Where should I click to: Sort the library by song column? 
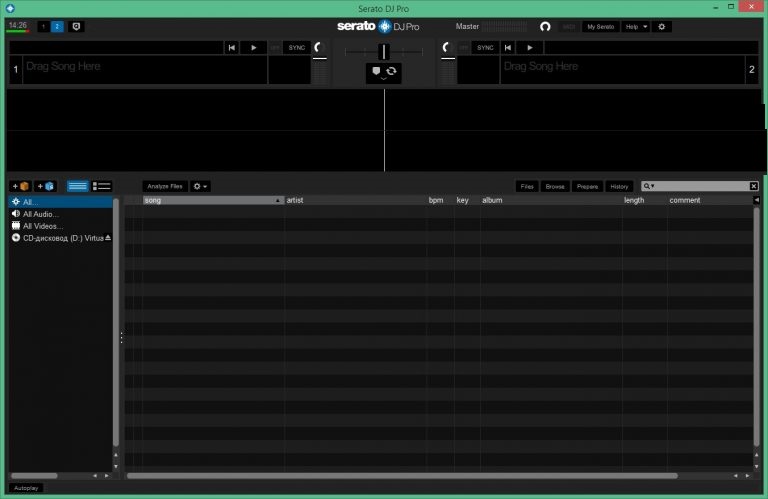coord(213,200)
